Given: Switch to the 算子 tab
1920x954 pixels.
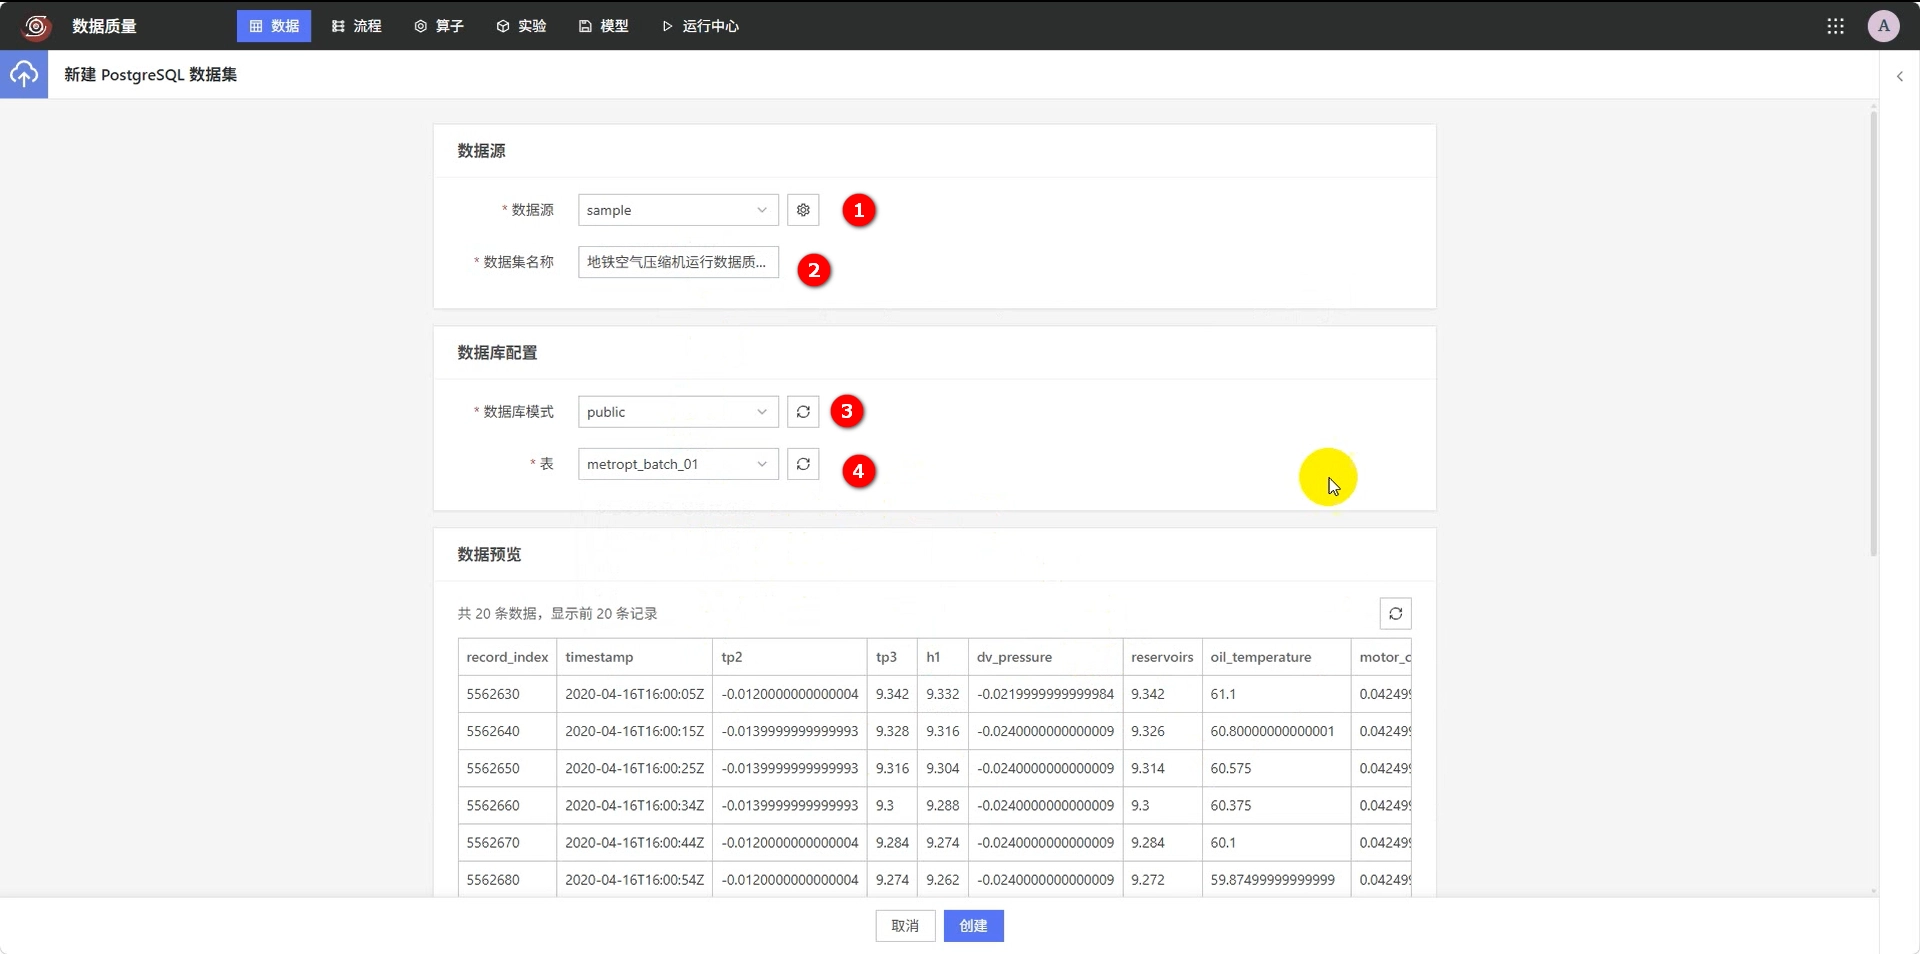Looking at the screenshot, I should (x=439, y=26).
